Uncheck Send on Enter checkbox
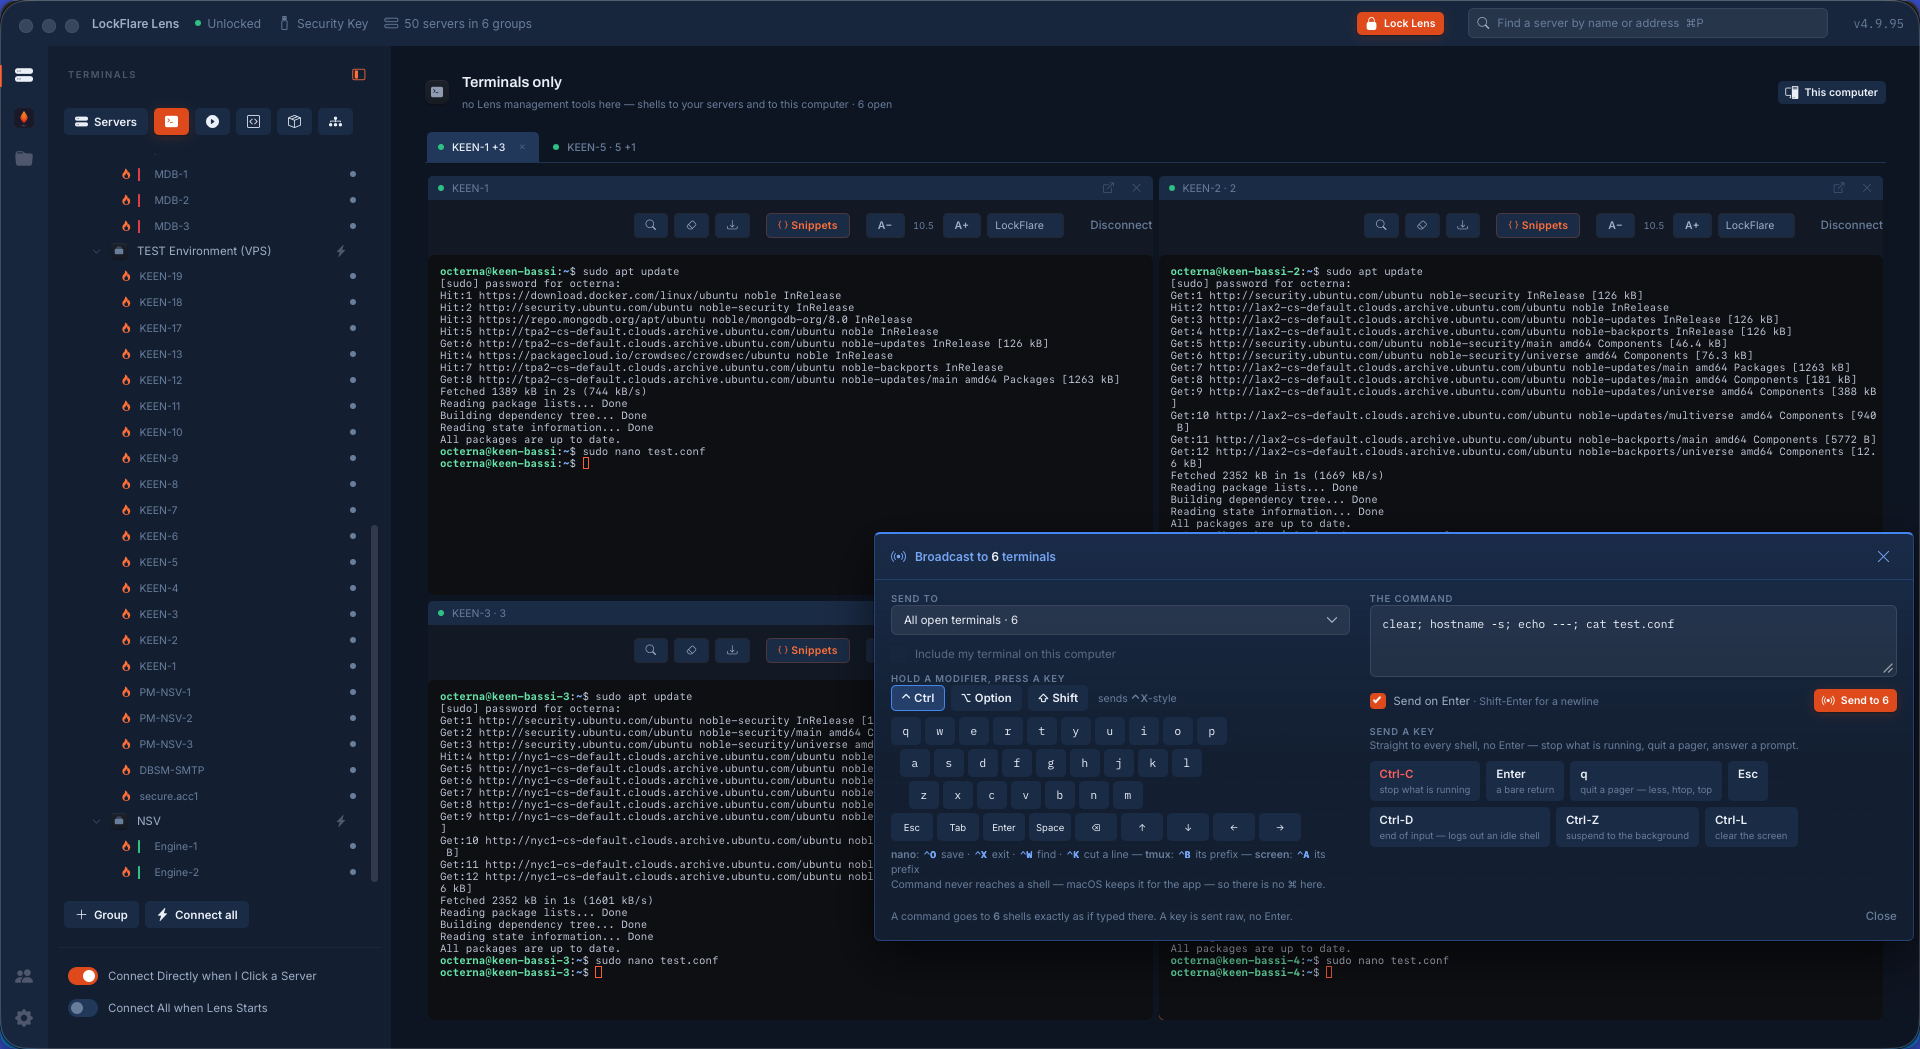 [1378, 701]
